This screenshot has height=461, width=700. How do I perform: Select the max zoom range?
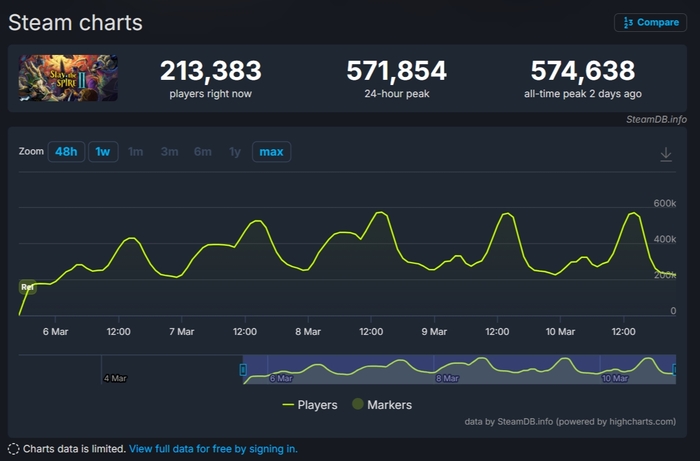271,152
